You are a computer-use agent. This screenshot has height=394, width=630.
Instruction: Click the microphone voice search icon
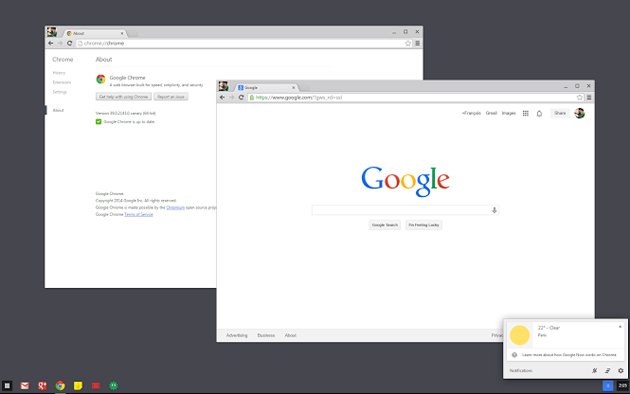point(494,210)
